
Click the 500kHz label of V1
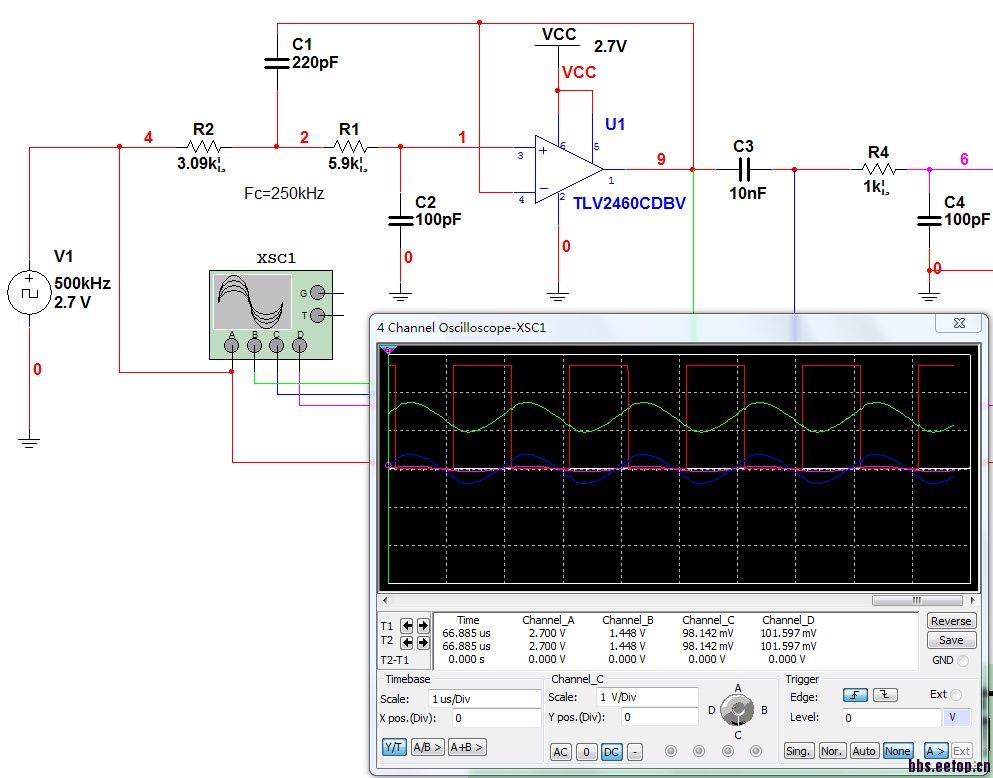pyautogui.click(x=82, y=283)
